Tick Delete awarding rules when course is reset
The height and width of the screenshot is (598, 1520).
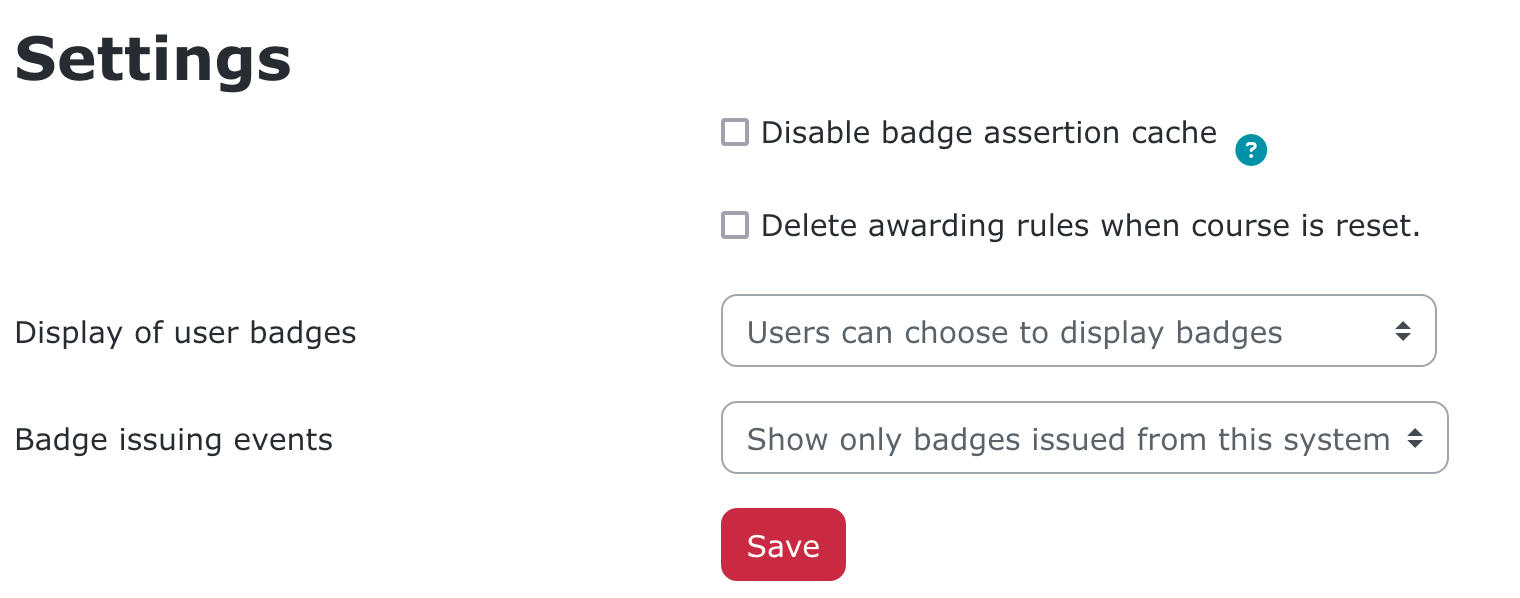735,225
